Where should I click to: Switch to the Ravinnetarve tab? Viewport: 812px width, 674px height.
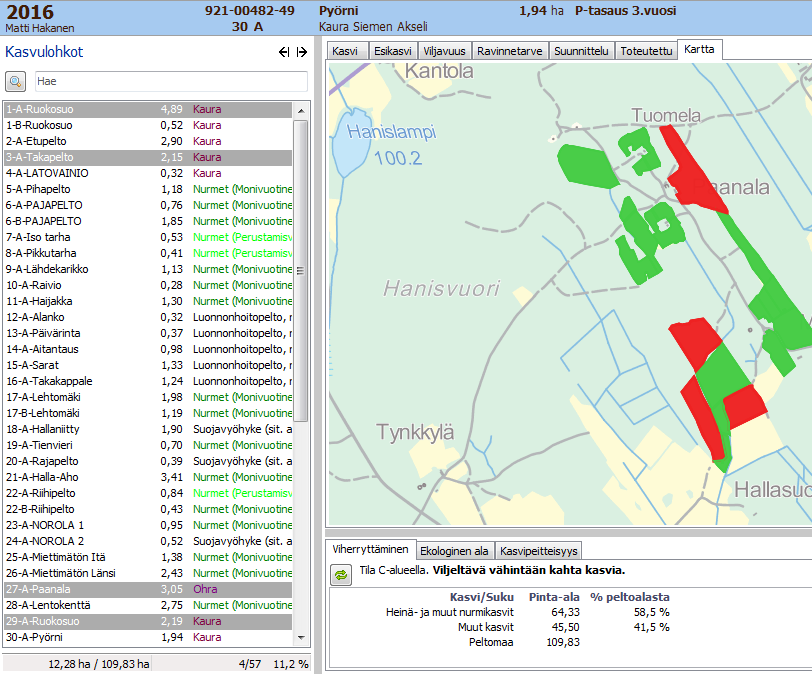coord(510,51)
